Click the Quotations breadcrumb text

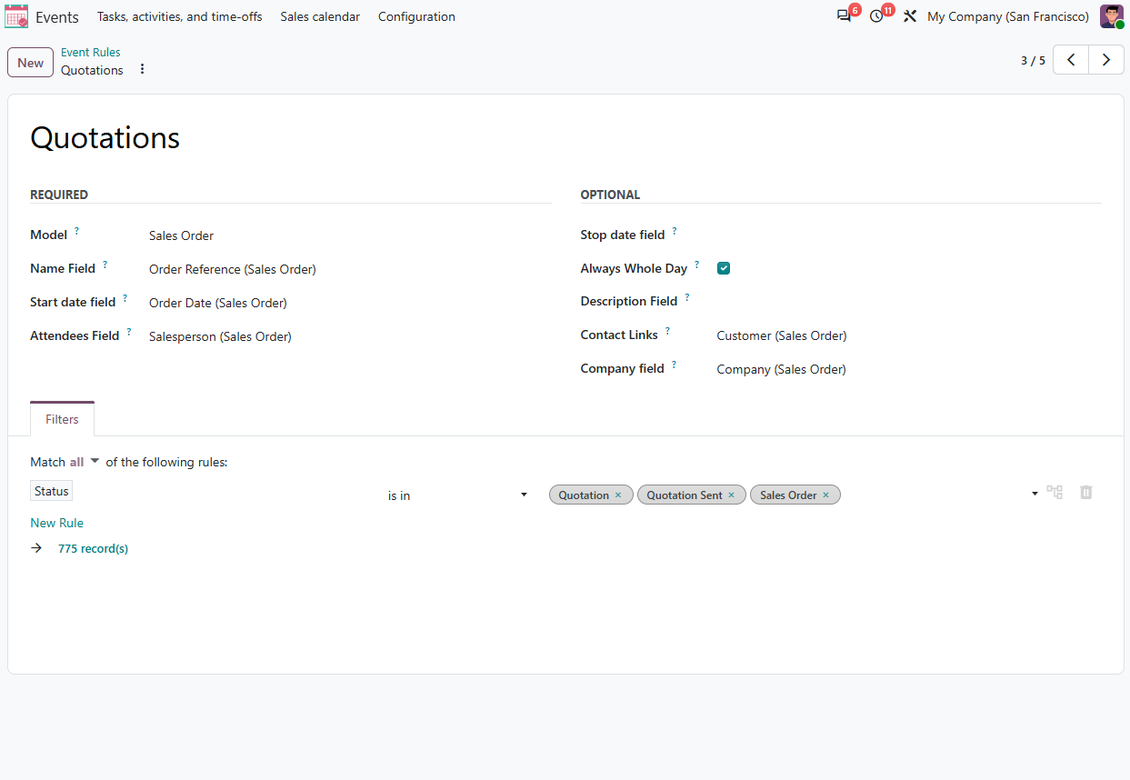pyautogui.click(x=92, y=70)
